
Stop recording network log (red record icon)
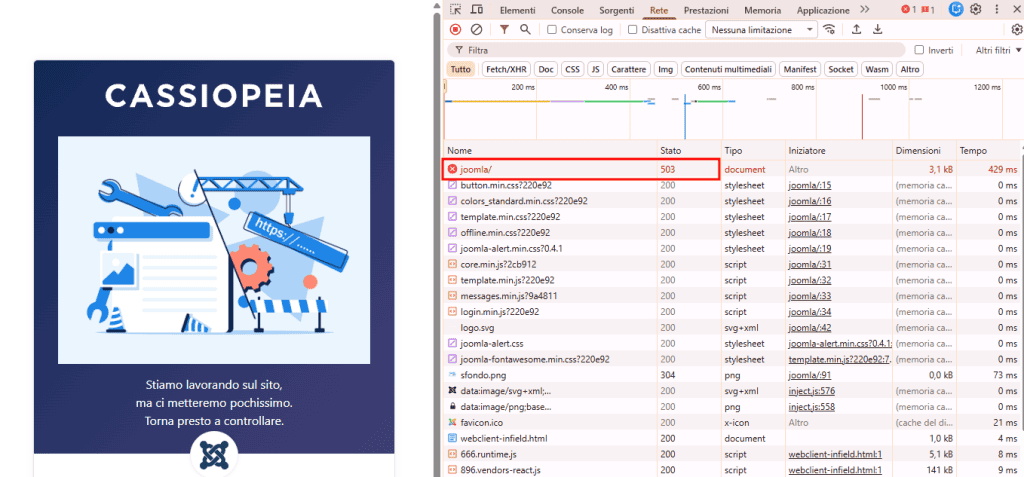click(455, 29)
